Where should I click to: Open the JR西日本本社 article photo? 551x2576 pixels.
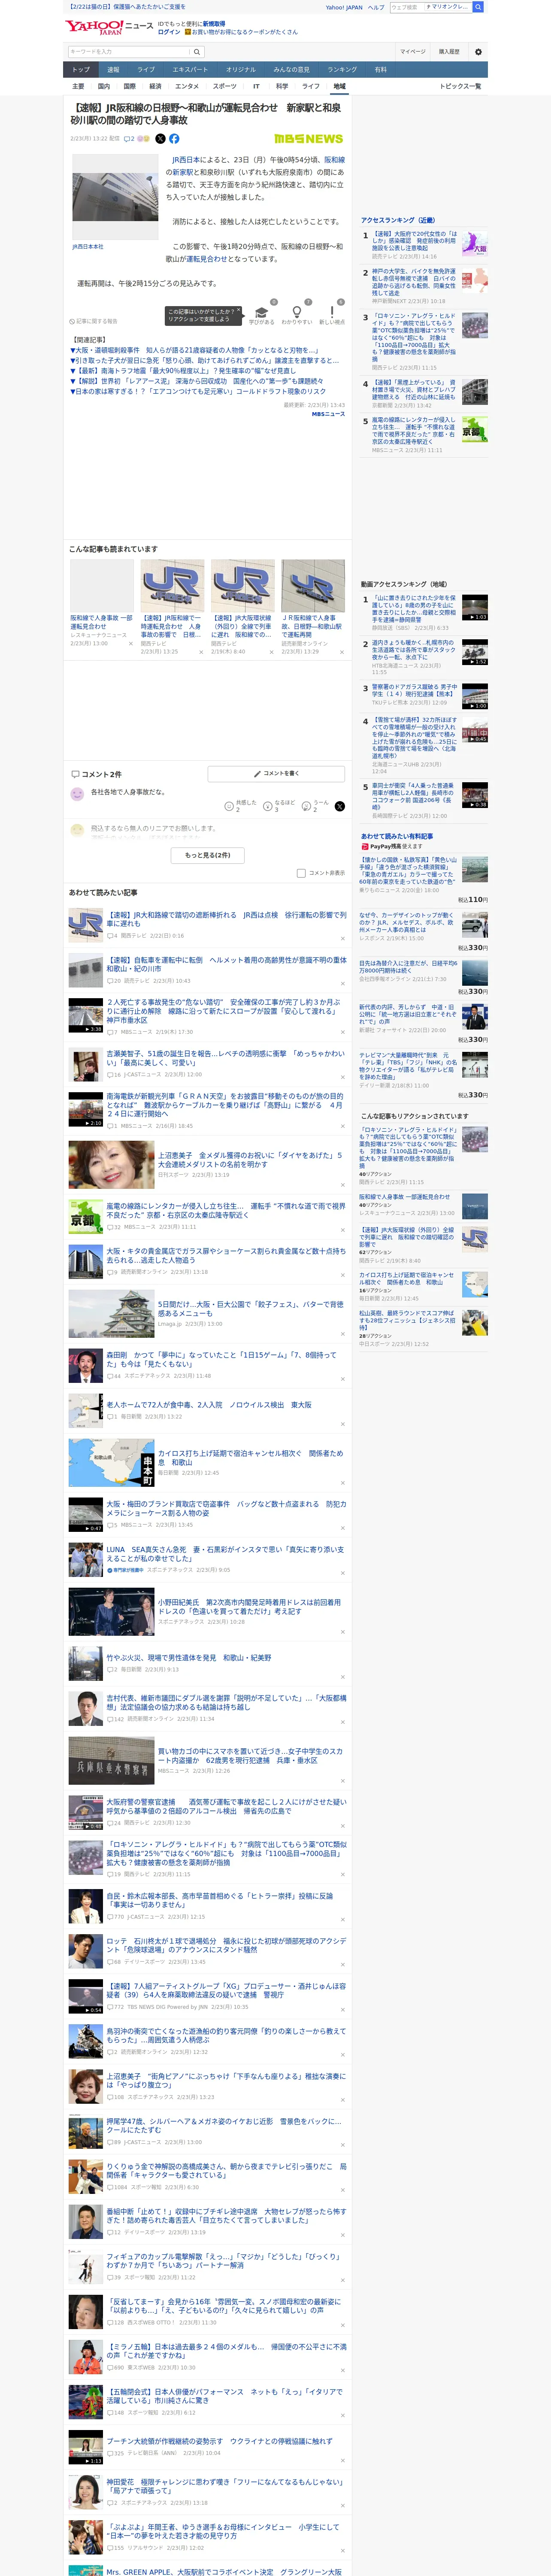point(115,197)
